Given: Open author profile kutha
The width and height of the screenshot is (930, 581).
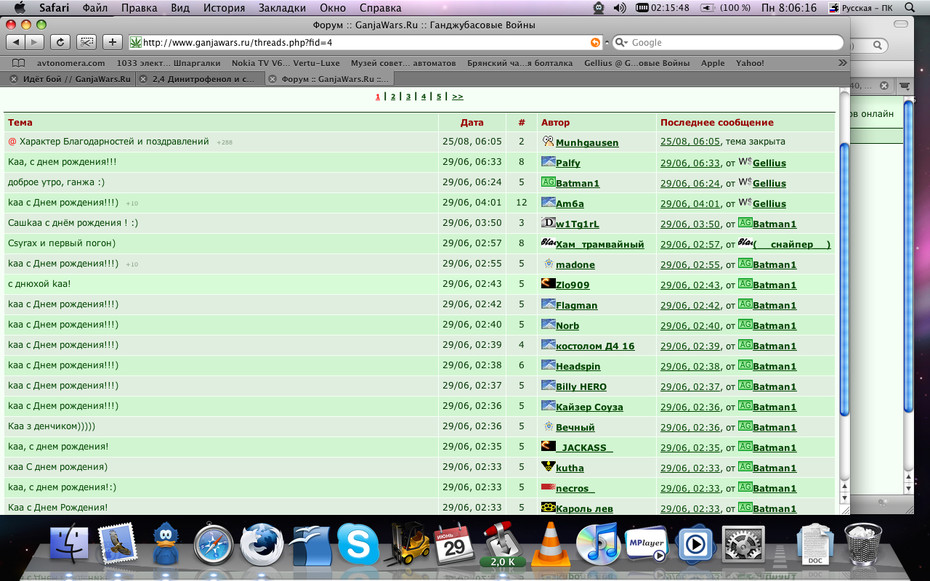Looking at the screenshot, I should 570,468.
